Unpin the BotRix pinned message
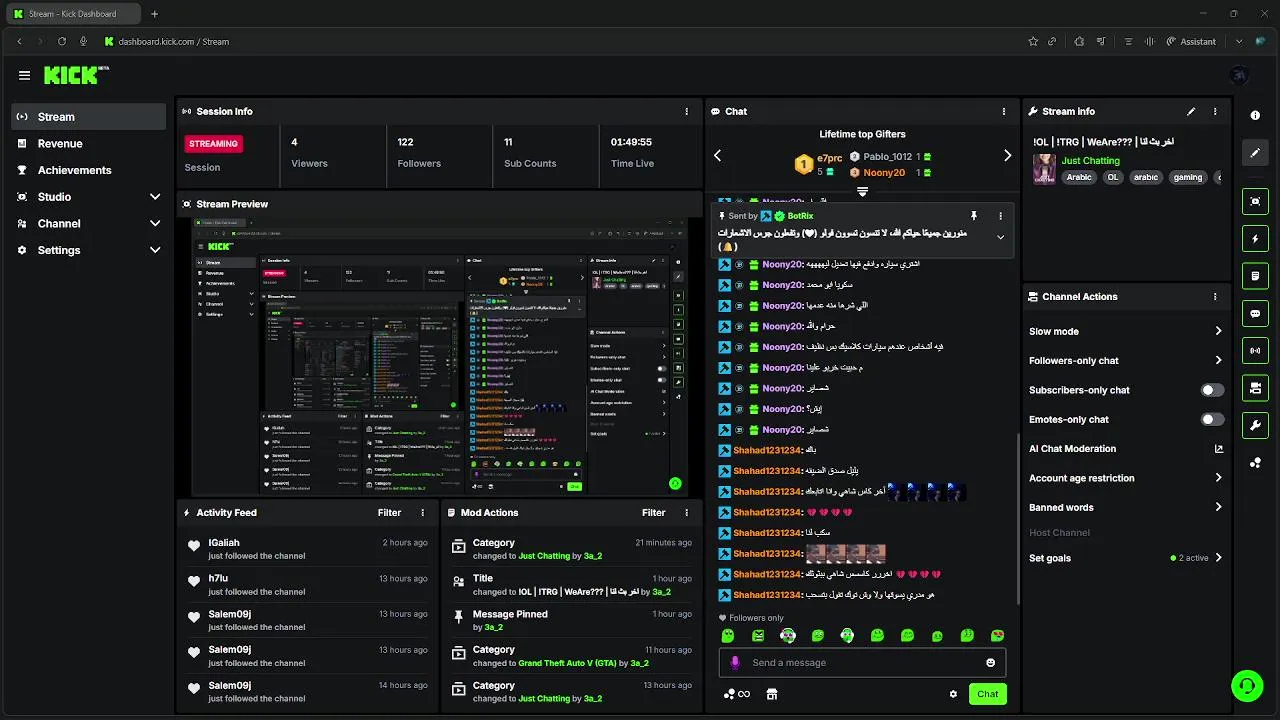Image resolution: width=1280 pixels, height=720 pixels. pyautogui.click(x=973, y=216)
